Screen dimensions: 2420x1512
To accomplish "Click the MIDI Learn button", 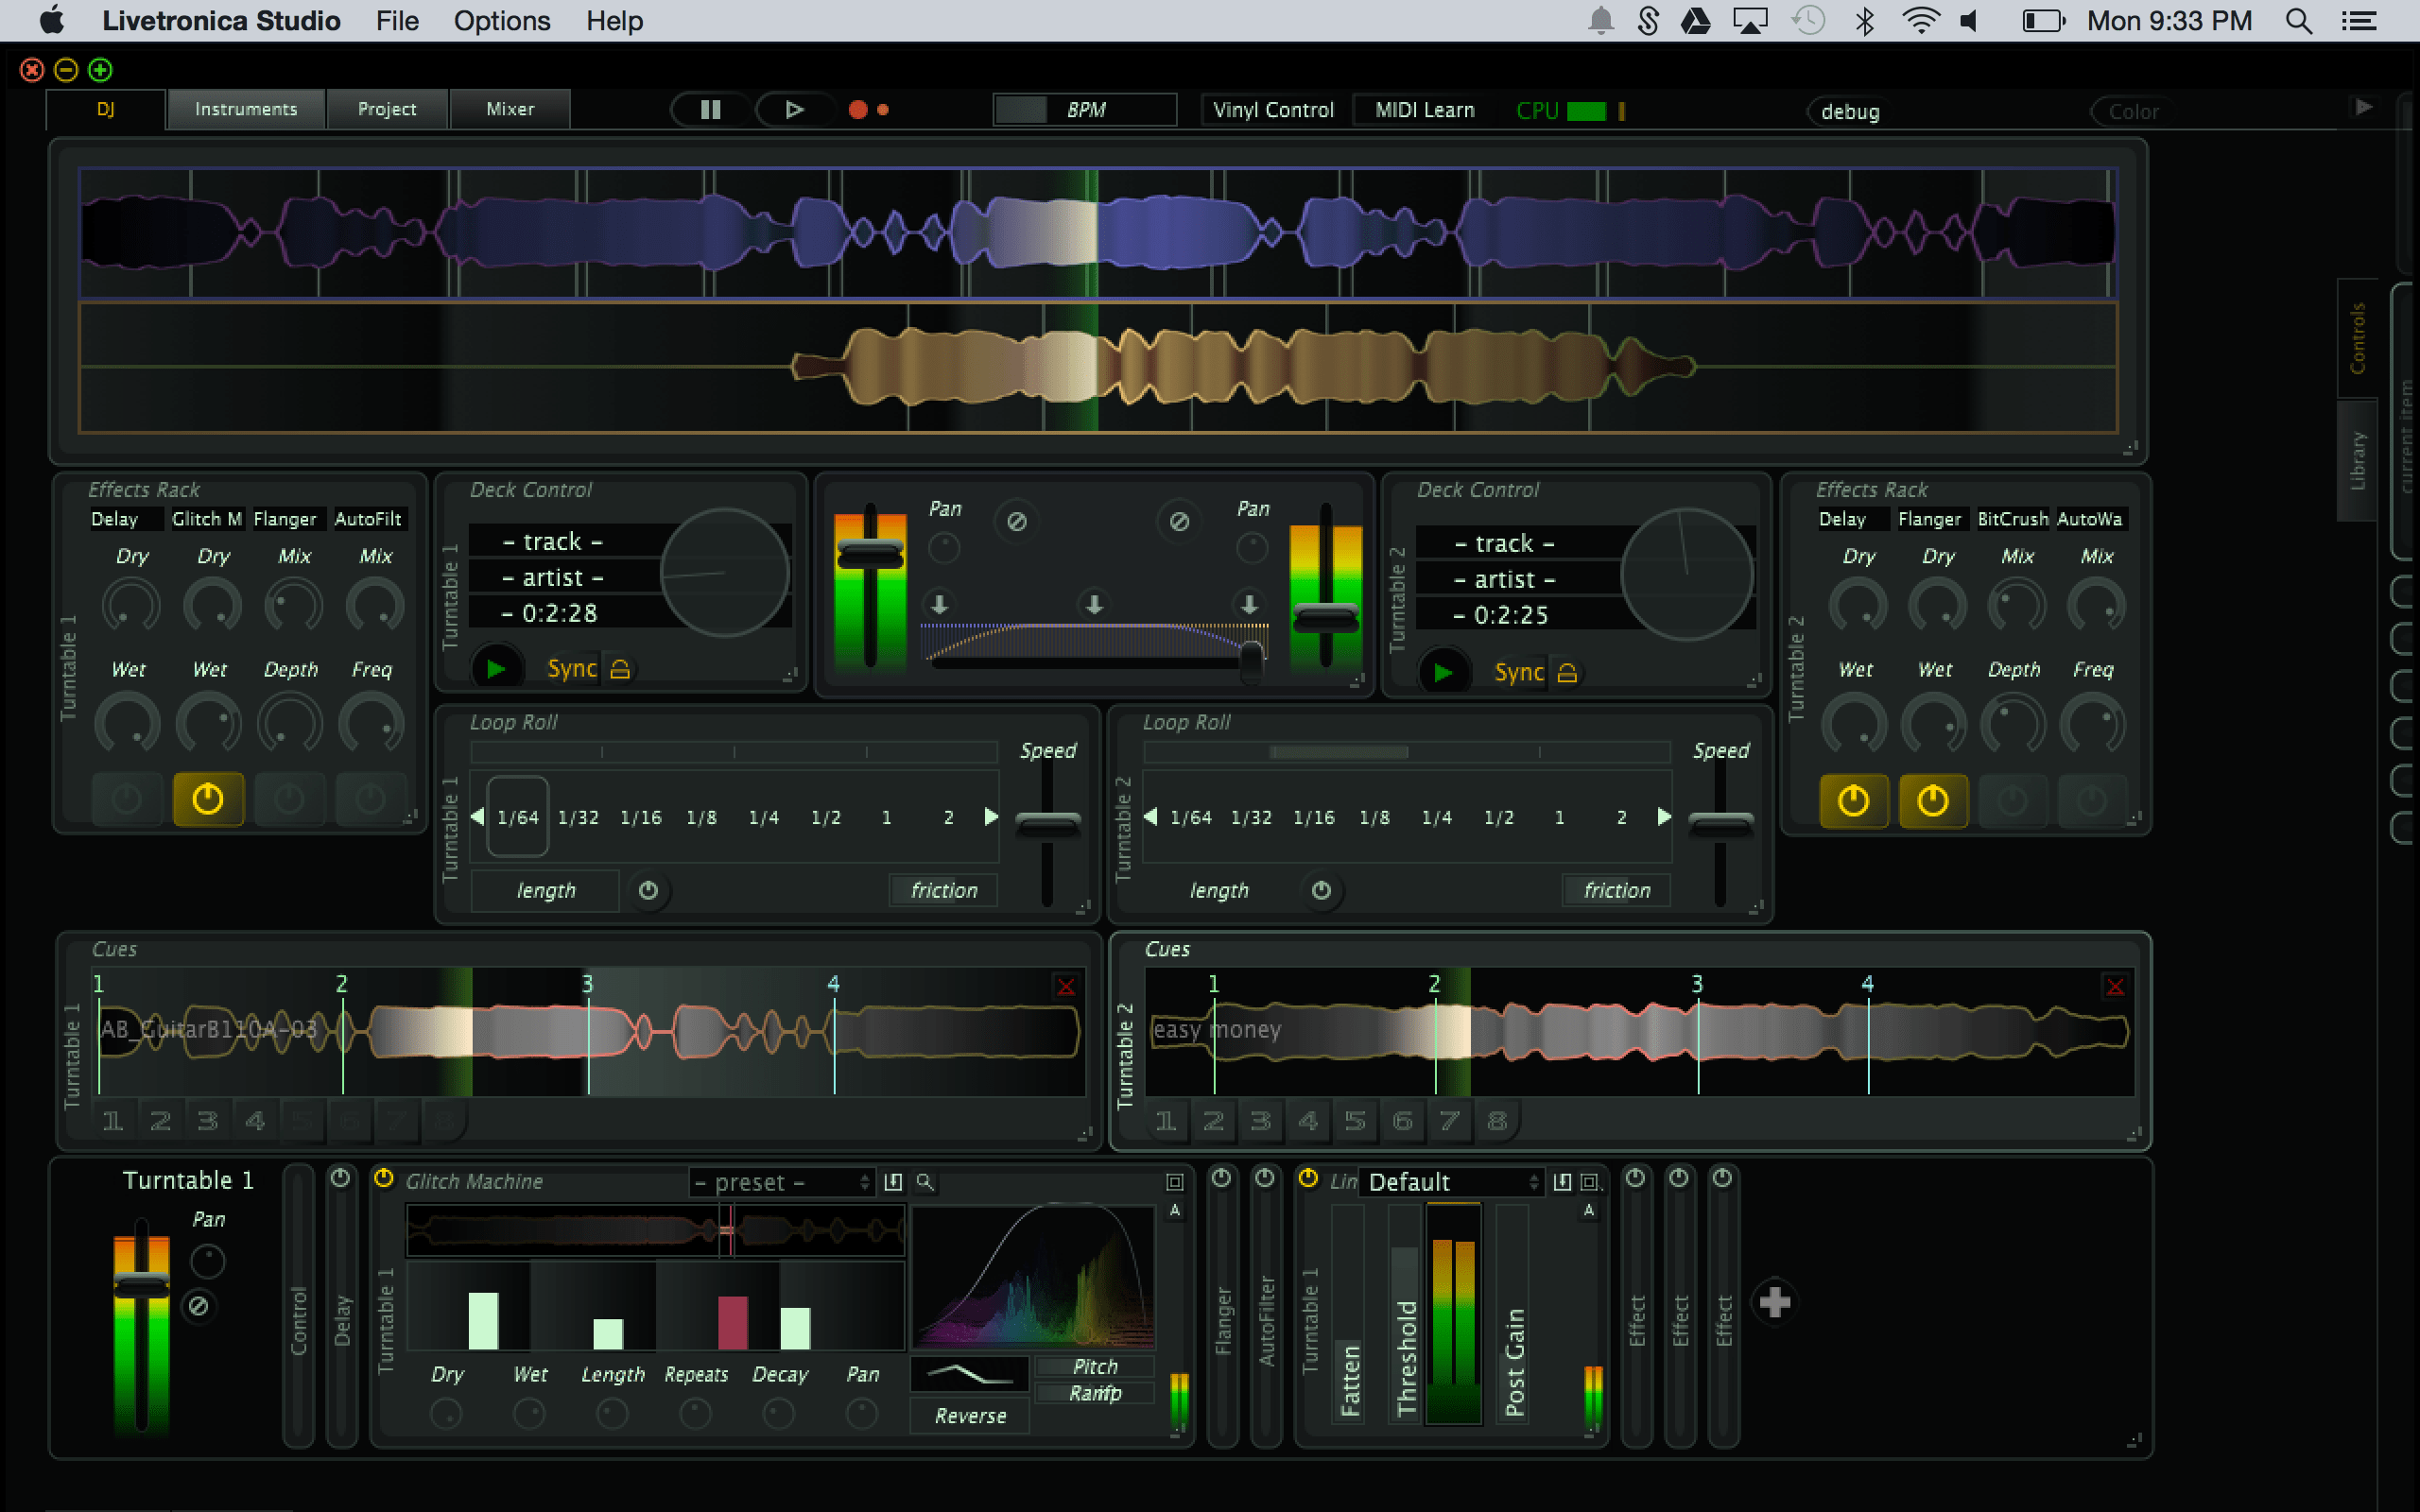I will 1426,112.
